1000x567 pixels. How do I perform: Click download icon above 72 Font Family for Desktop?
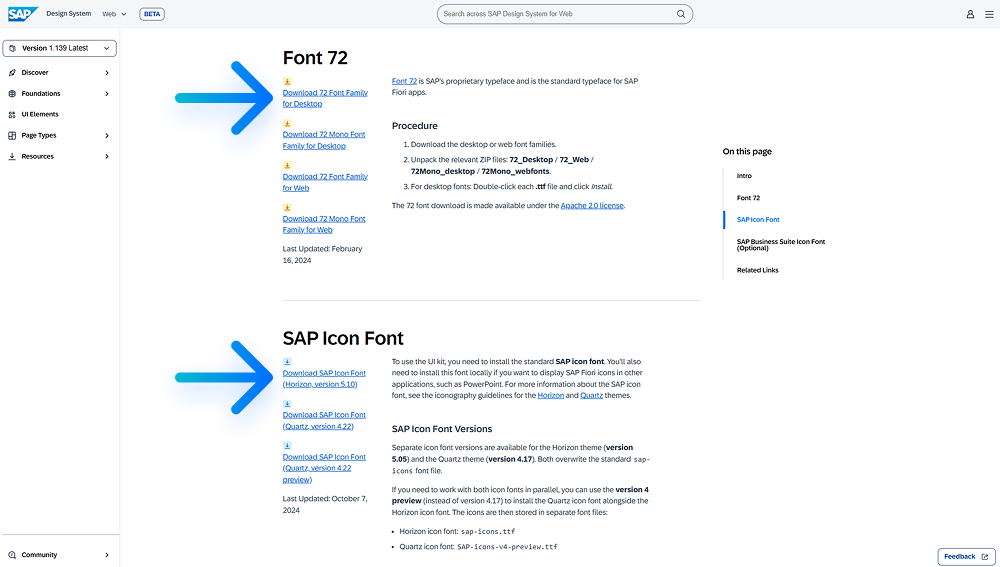click(x=287, y=82)
